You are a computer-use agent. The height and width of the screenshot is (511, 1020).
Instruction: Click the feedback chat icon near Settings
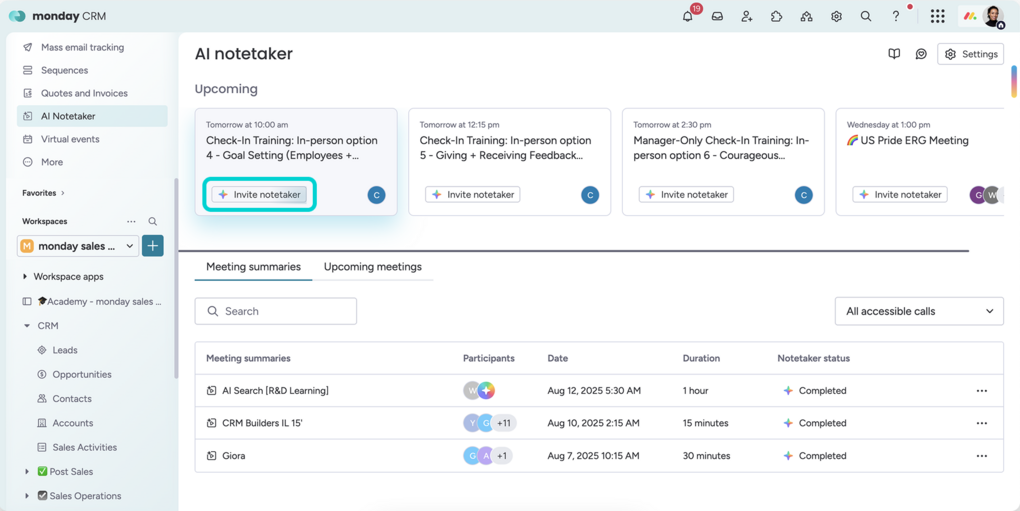point(921,54)
